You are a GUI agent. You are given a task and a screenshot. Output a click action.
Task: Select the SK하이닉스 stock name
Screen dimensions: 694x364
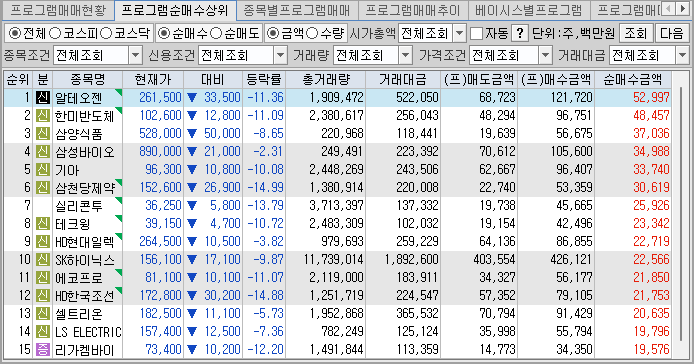[x=85, y=260]
